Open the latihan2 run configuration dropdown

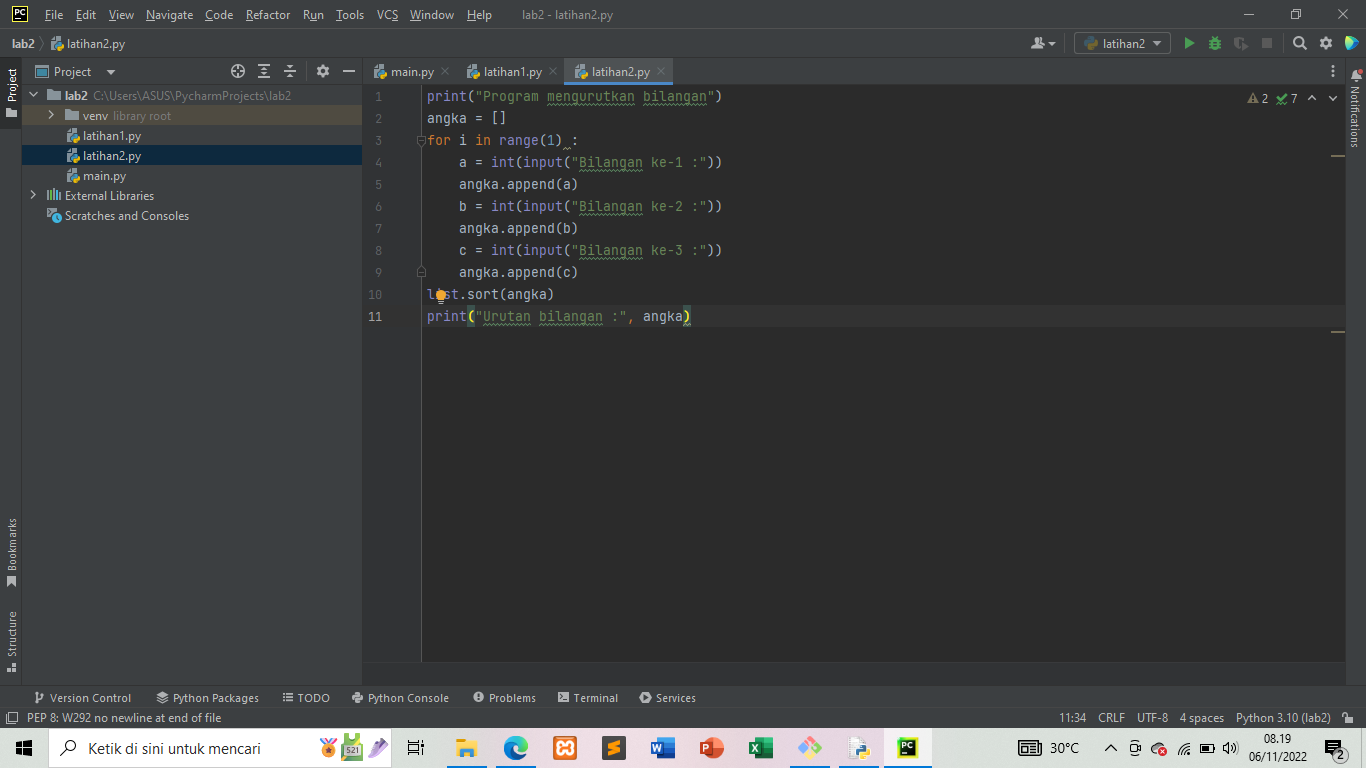tap(1121, 43)
